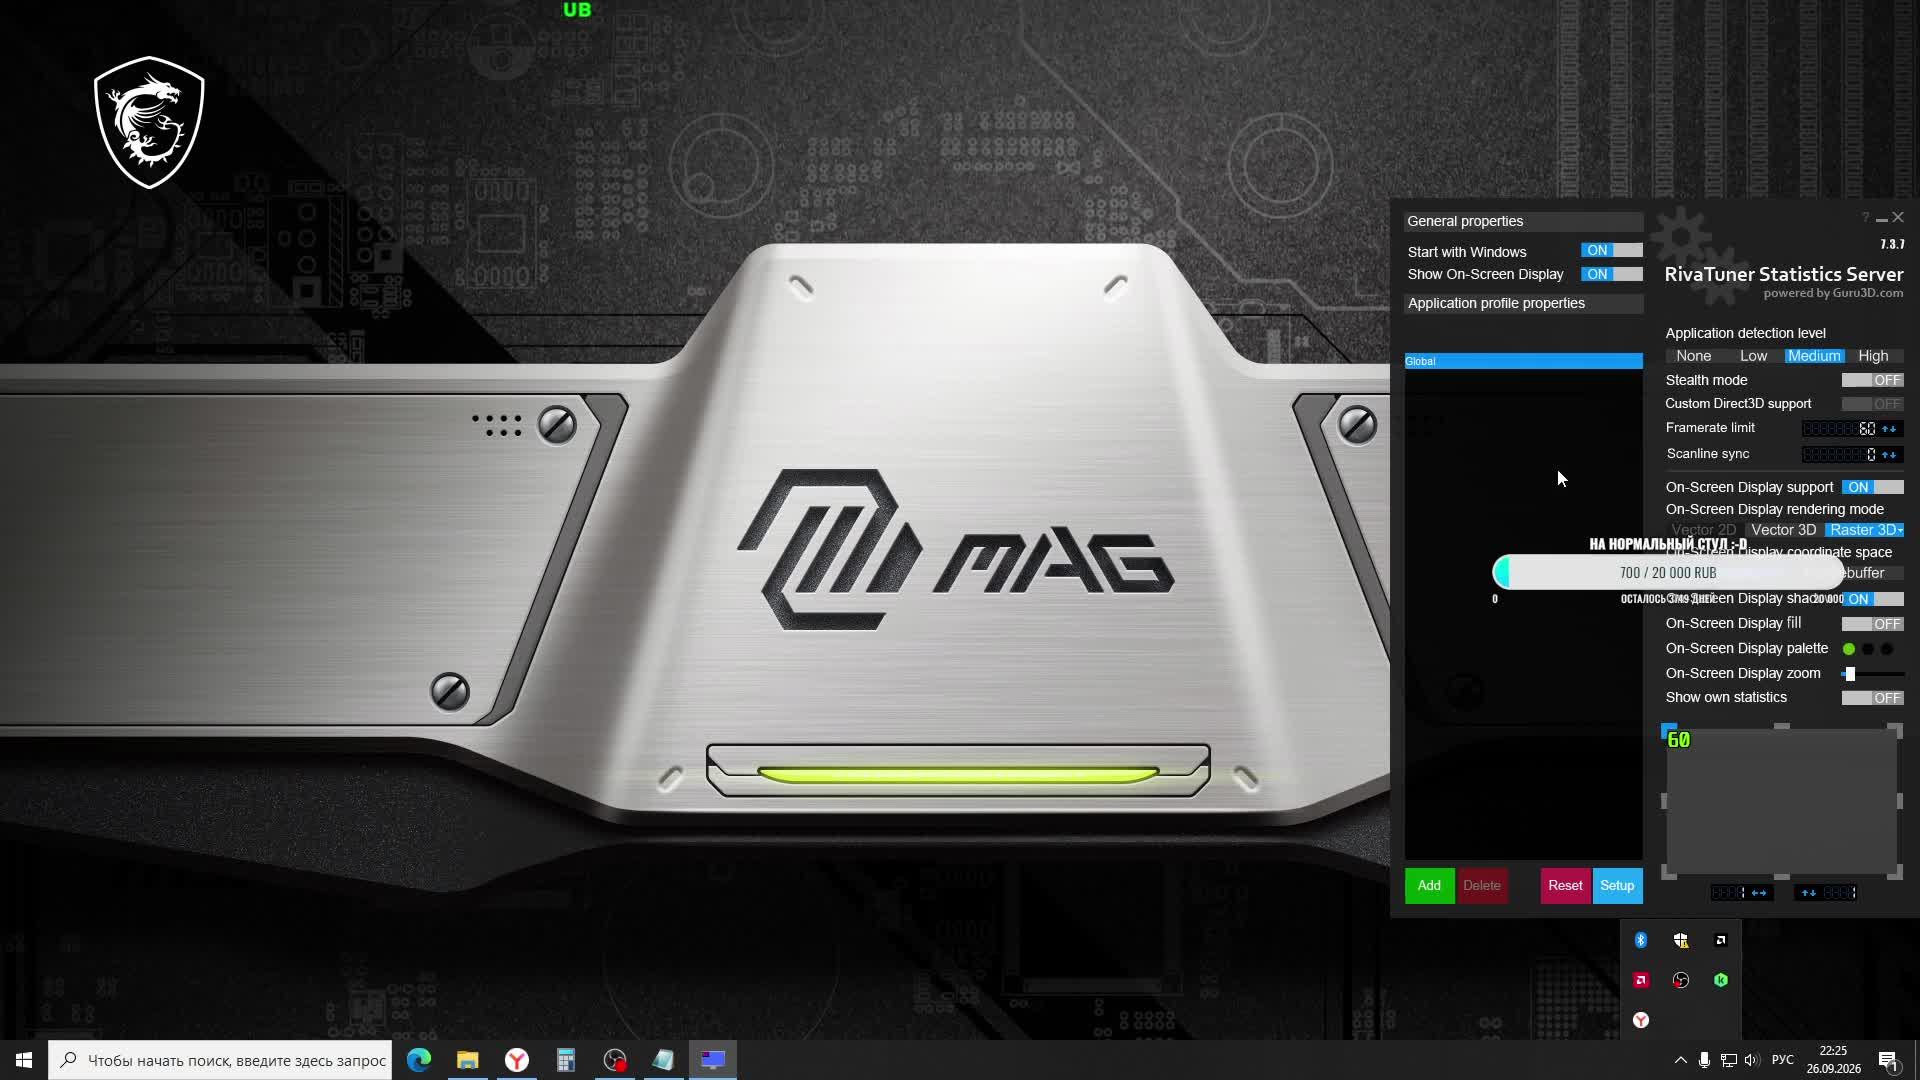Viewport: 1920px width, 1080px height.
Task: Show hidden system tray icons chevron
Action: [x=1680, y=1060]
